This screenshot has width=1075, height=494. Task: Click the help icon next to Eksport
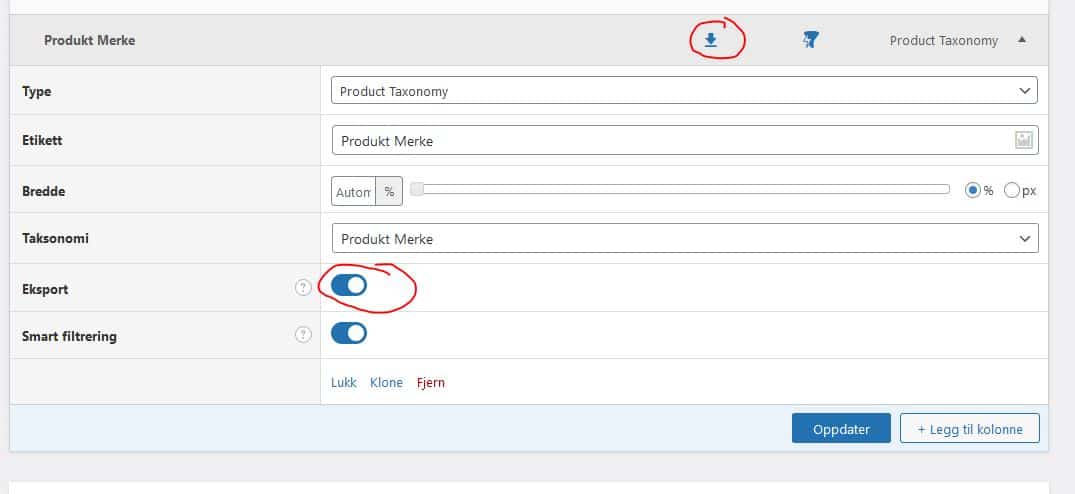(x=303, y=288)
